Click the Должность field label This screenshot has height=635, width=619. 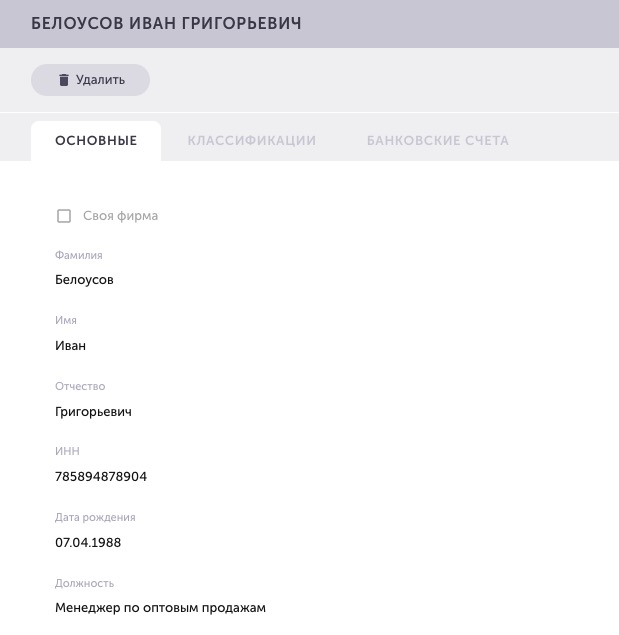tap(84, 583)
